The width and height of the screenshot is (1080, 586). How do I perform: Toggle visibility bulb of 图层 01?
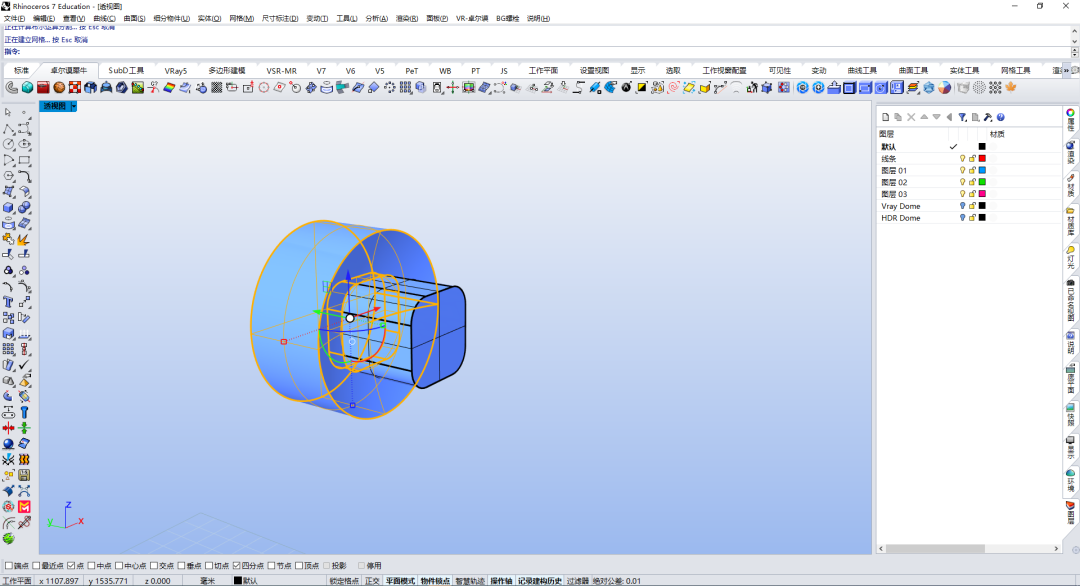point(962,170)
